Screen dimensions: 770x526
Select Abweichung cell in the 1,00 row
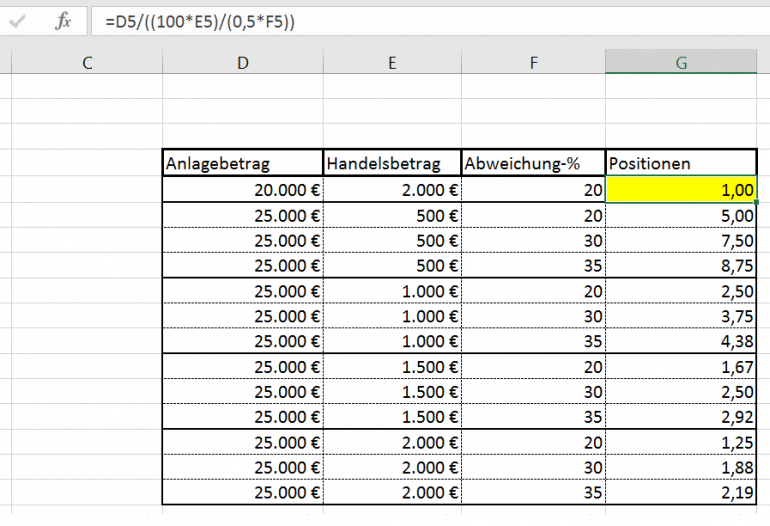pyautogui.click(x=533, y=190)
